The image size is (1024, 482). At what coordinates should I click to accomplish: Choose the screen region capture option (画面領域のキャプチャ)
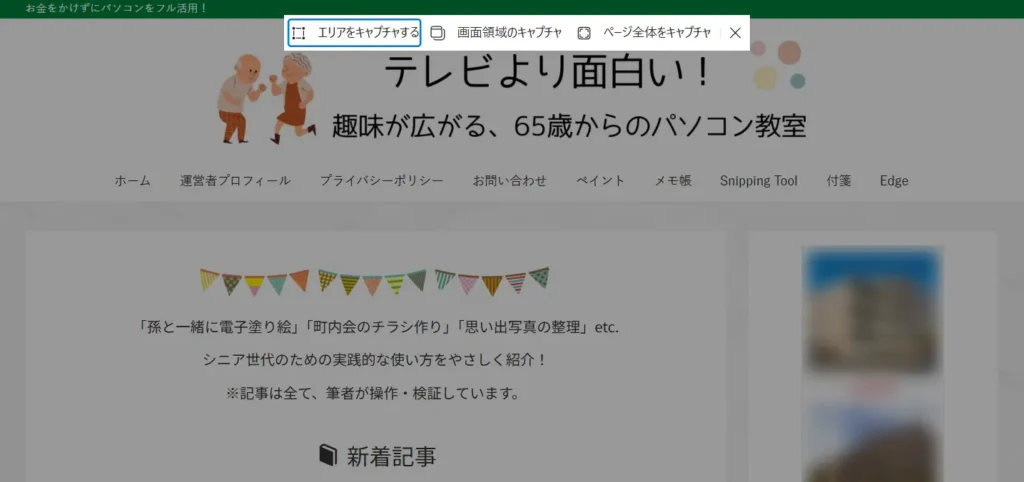(x=497, y=32)
